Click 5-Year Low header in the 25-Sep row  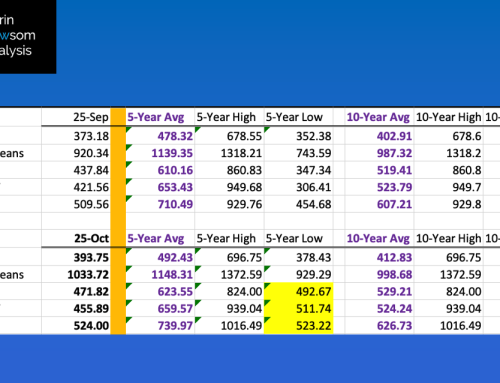pos(299,117)
